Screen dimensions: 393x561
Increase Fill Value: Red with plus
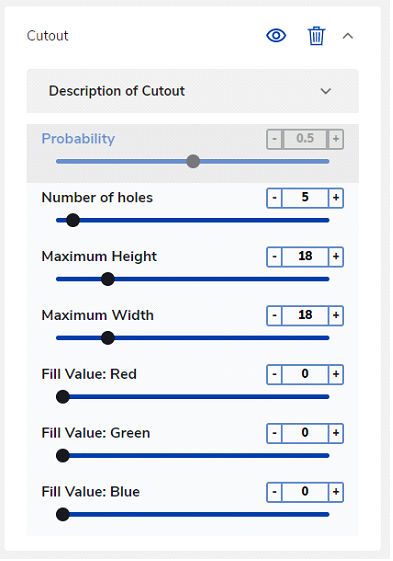(x=336, y=374)
